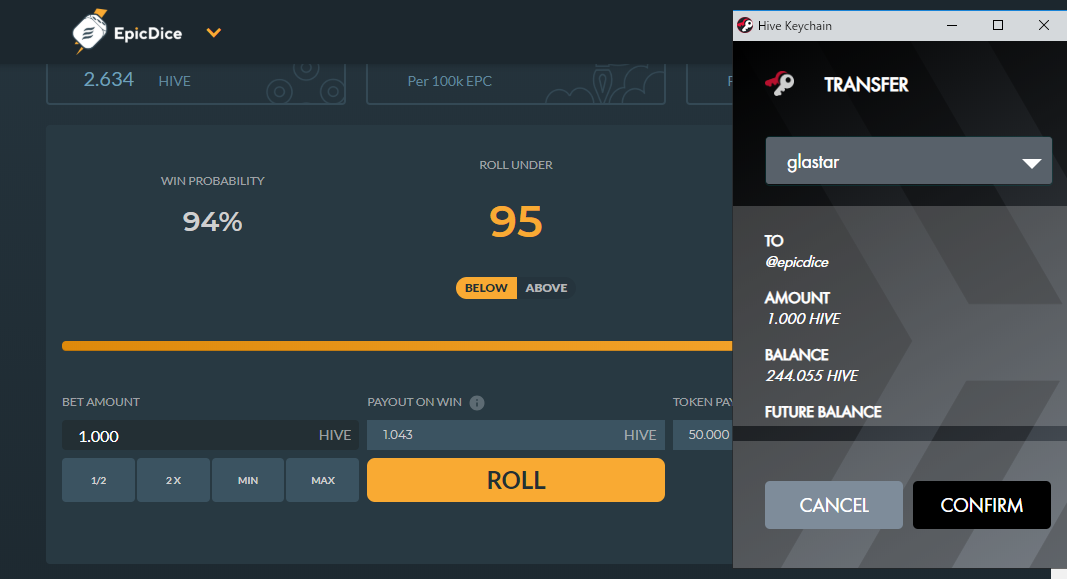This screenshot has height=579, width=1067.
Task: Expand the chevron next to EpicDice
Action: tap(213, 33)
